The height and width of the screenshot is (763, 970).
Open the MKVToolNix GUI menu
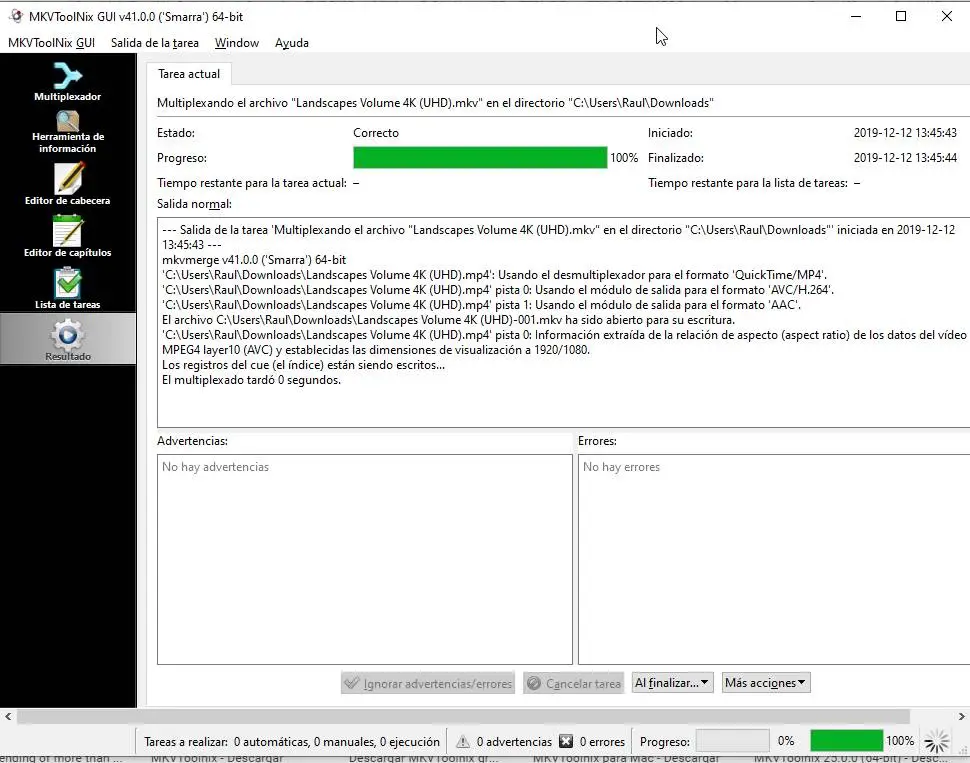click(x=51, y=43)
